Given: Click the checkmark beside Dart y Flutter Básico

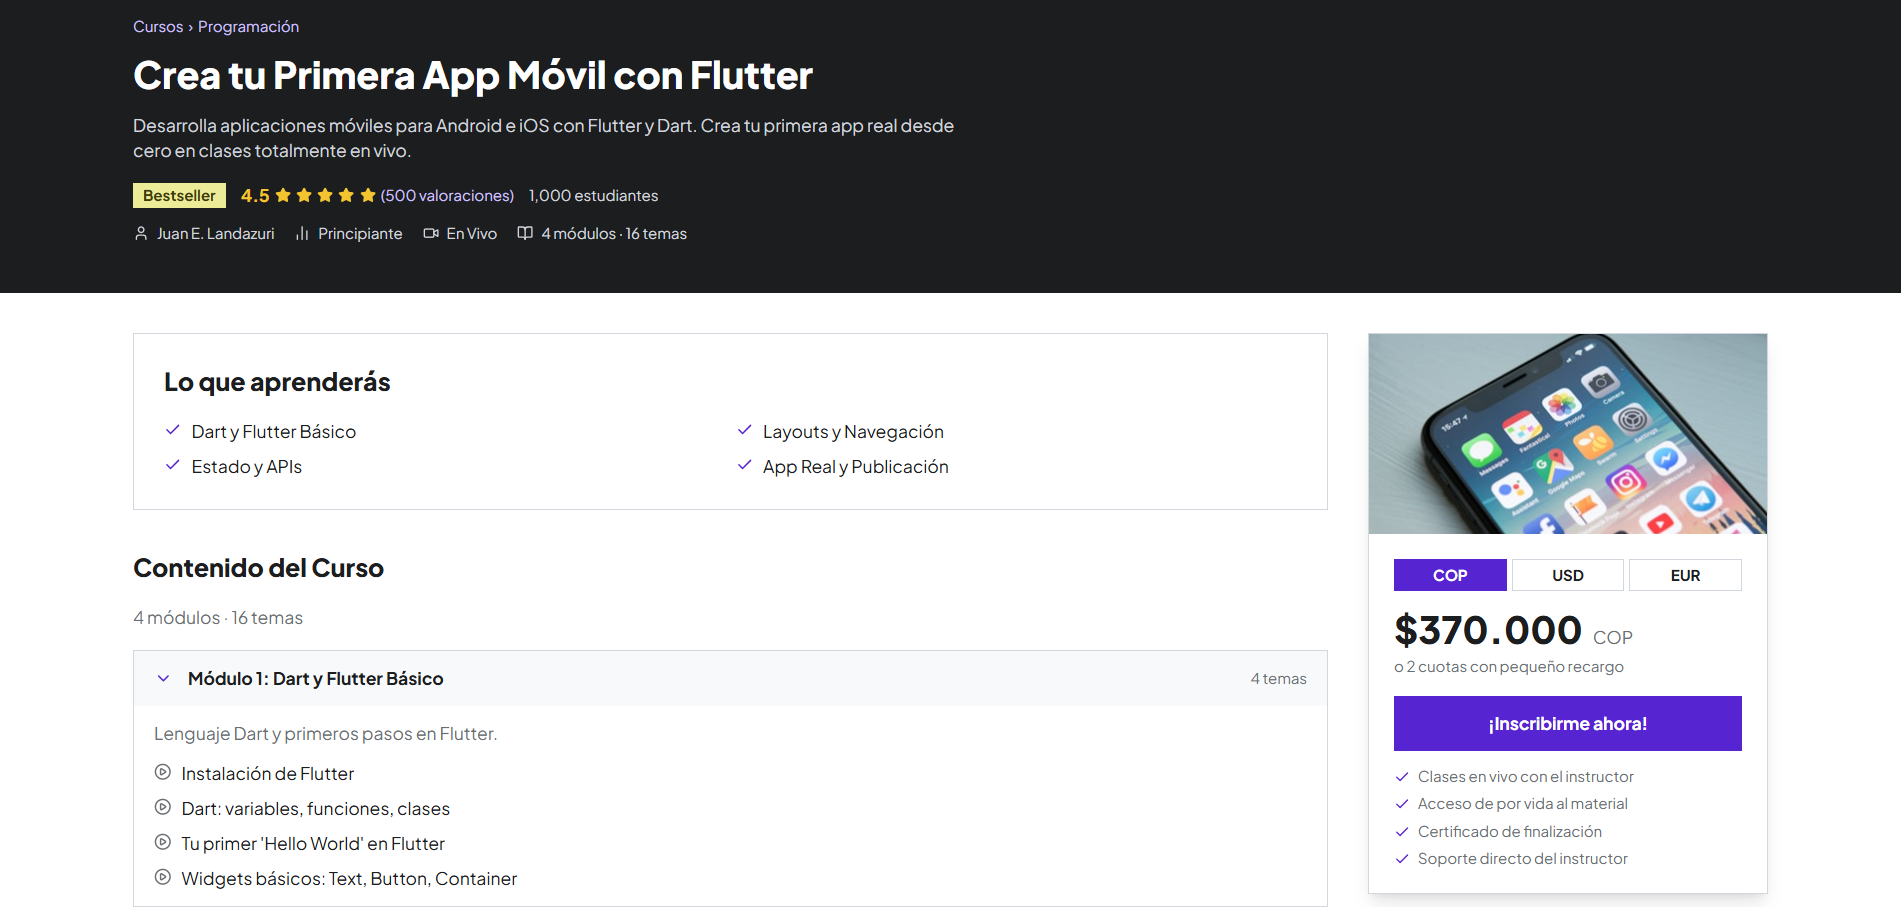Looking at the screenshot, I should point(173,430).
